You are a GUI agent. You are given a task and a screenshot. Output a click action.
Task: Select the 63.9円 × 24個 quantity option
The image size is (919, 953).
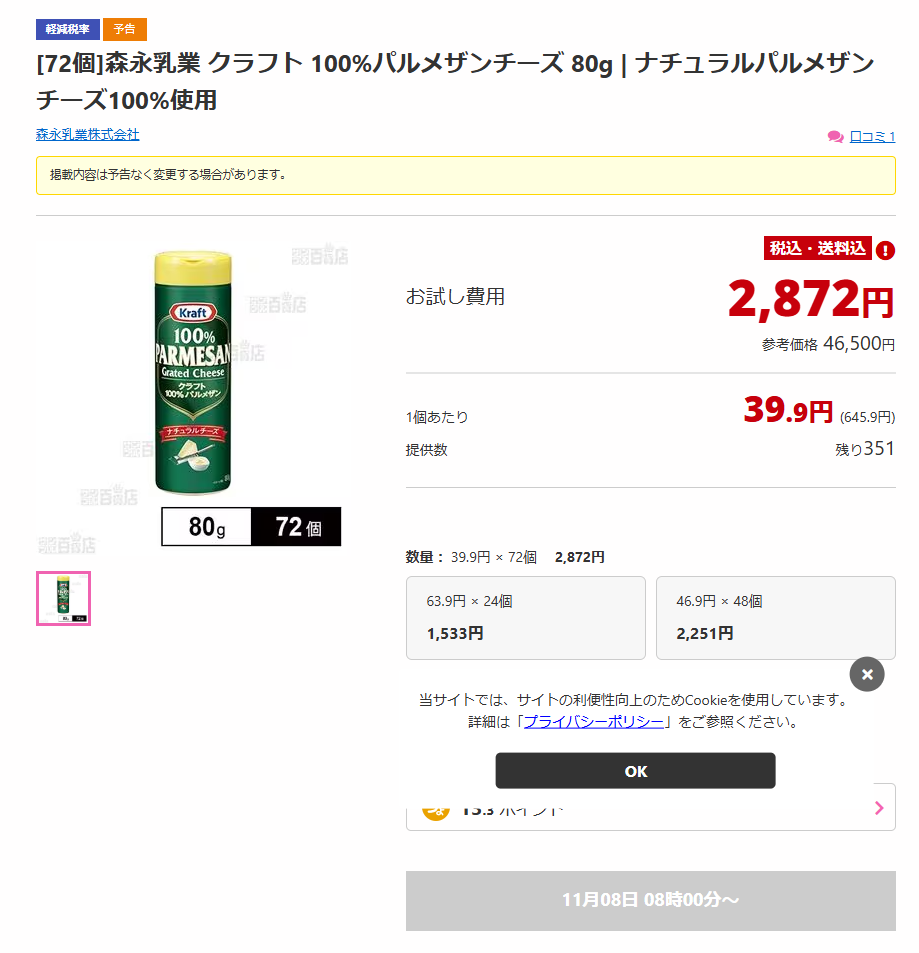[525, 617]
